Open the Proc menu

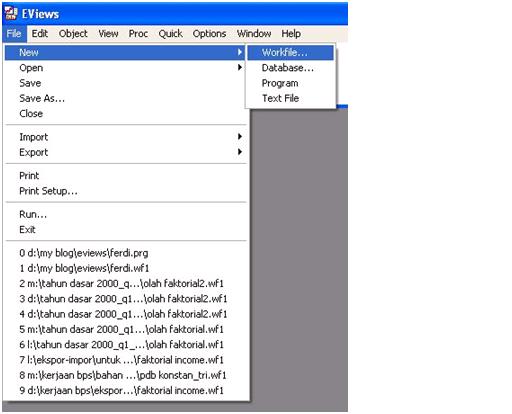click(138, 34)
